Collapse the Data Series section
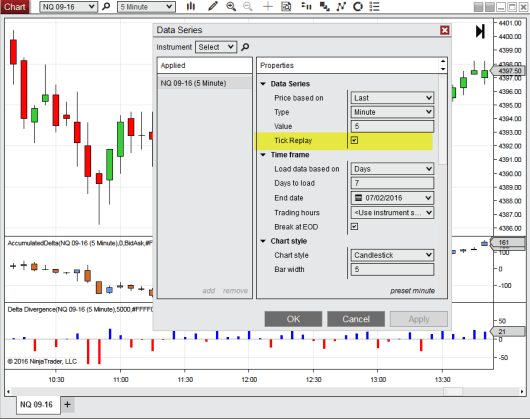This screenshot has width=530, height=419. coord(263,84)
